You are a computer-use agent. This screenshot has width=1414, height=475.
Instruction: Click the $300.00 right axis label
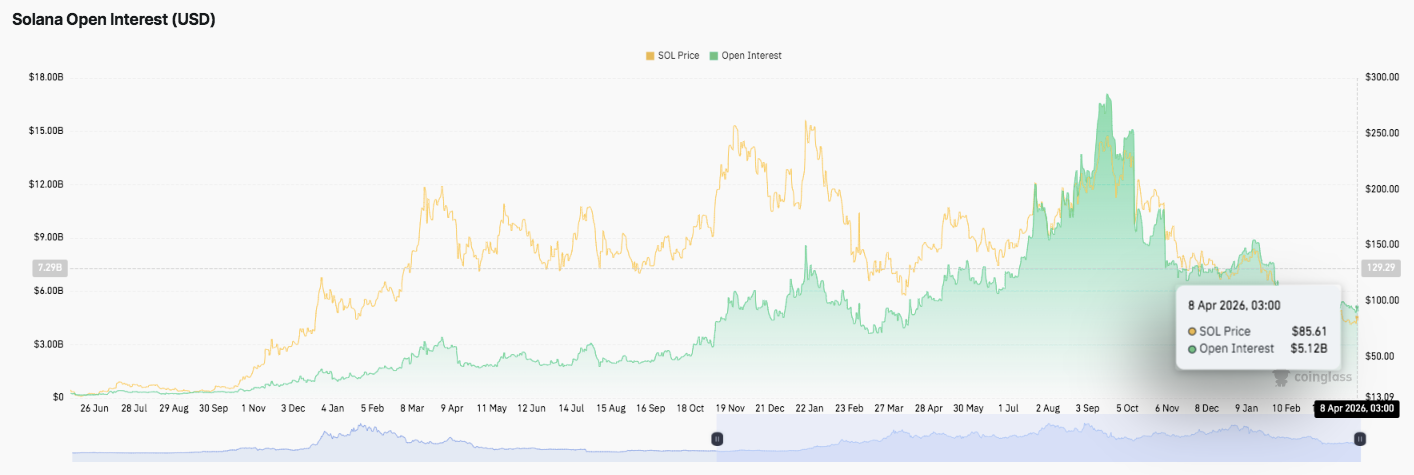coord(1381,77)
